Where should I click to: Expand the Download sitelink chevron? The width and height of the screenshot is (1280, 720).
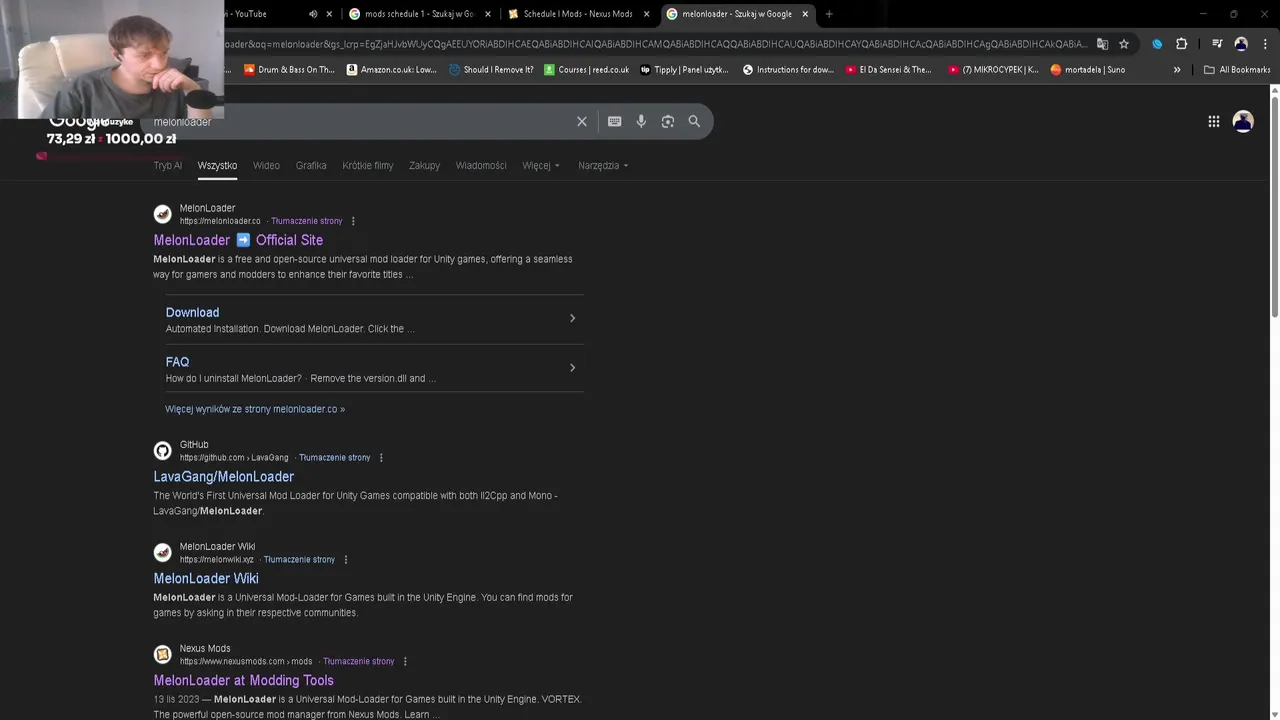pos(572,318)
